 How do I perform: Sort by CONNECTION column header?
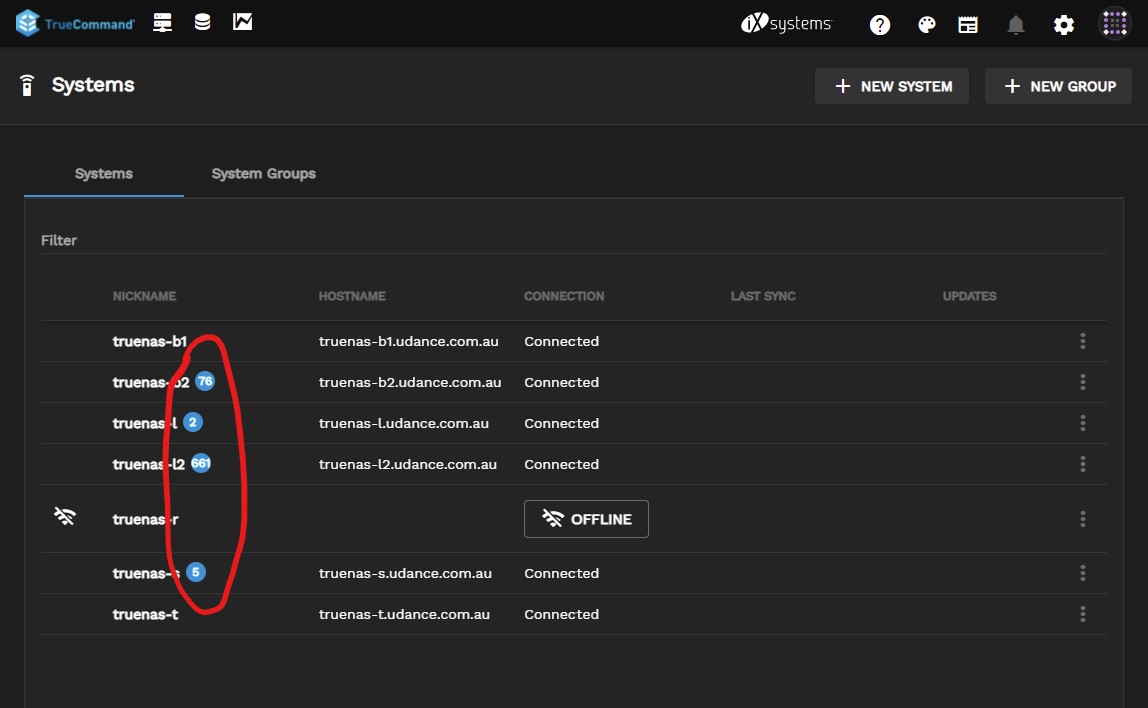coord(564,297)
